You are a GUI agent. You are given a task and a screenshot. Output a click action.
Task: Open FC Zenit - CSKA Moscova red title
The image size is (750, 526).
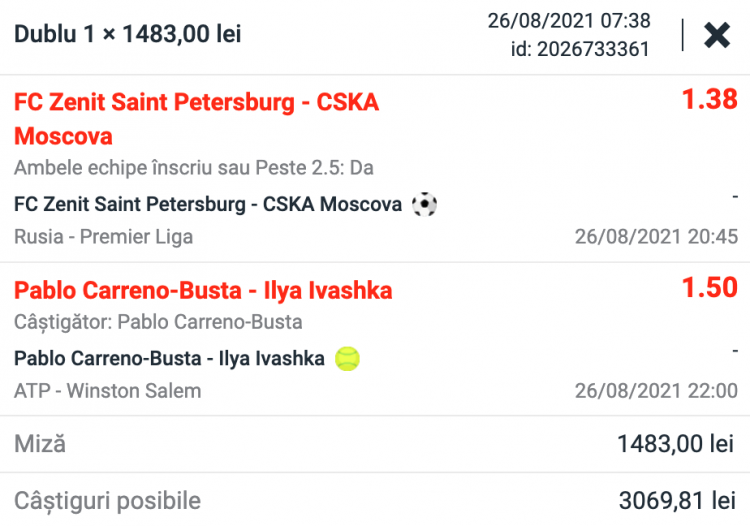click(196, 118)
